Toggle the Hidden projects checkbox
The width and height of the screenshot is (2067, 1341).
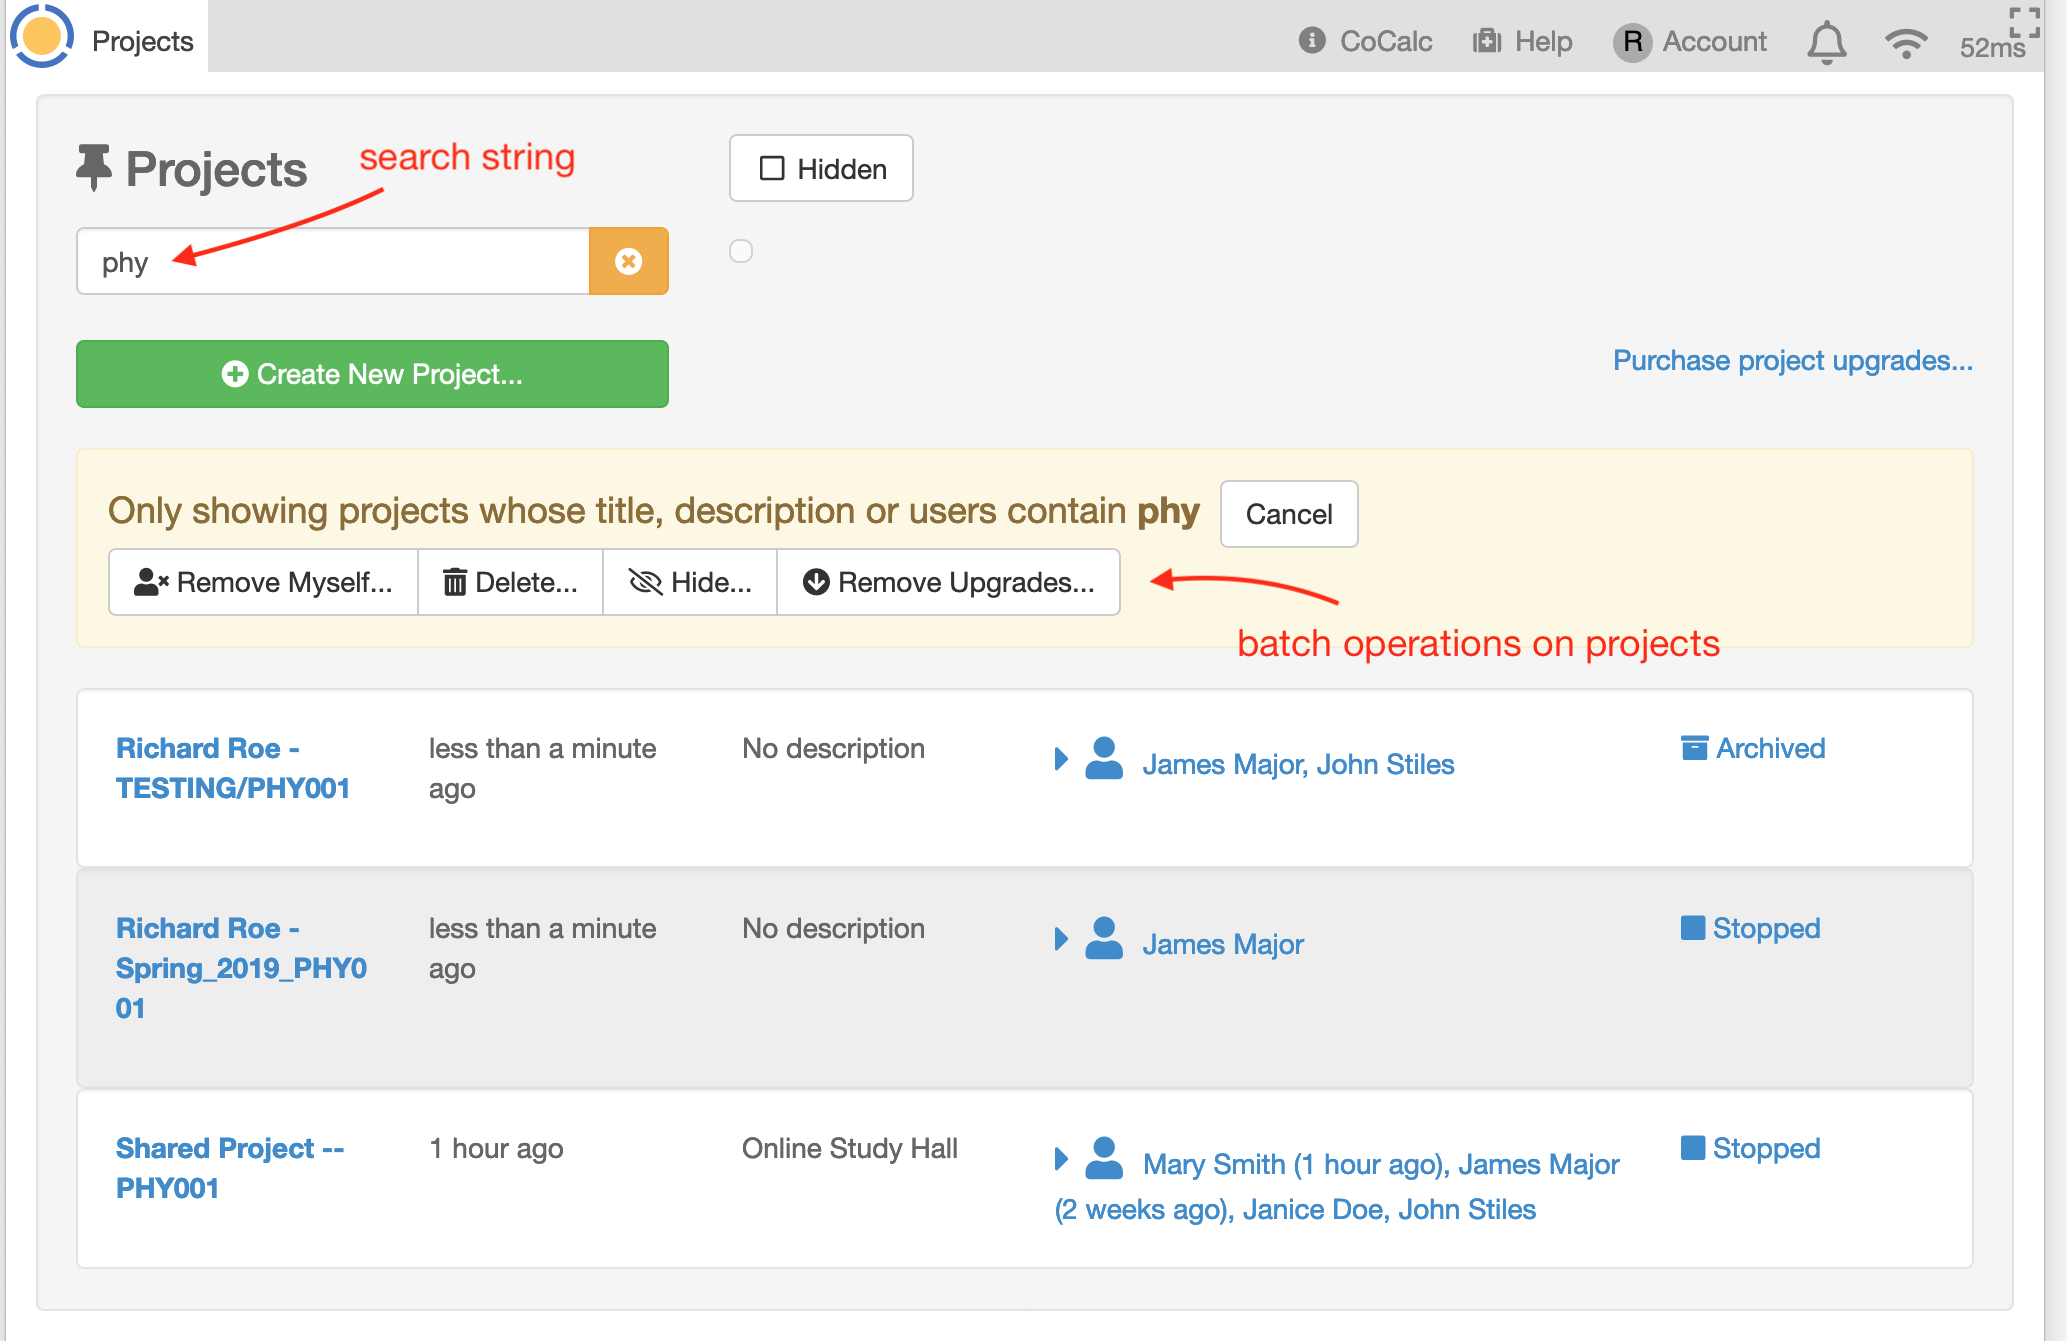click(772, 168)
